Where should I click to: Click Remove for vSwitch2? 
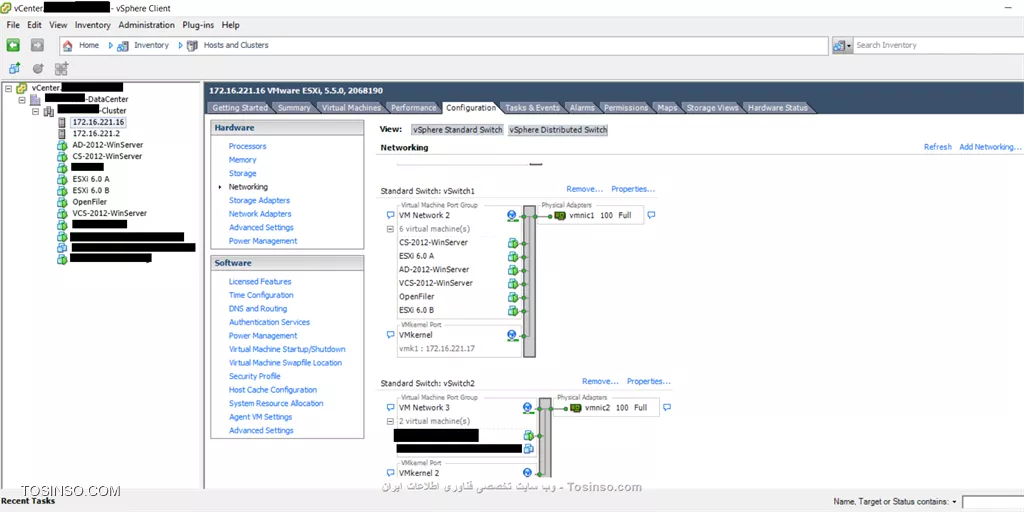(600, 381)
